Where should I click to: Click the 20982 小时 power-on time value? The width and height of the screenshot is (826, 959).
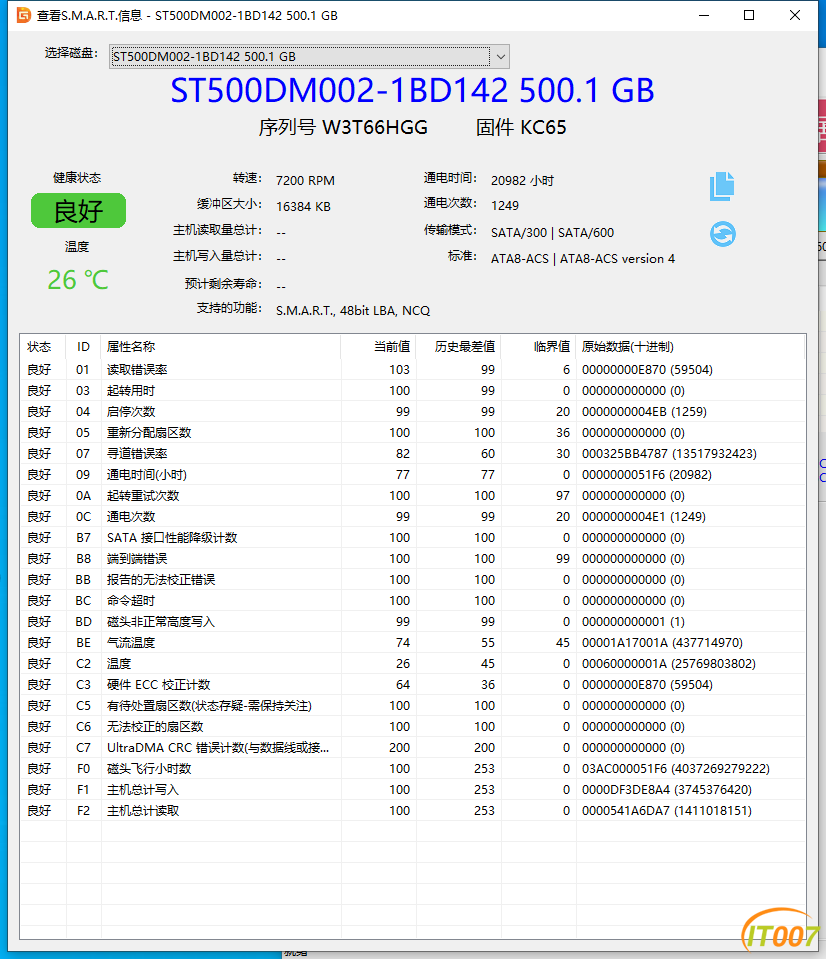pos(522,180)
